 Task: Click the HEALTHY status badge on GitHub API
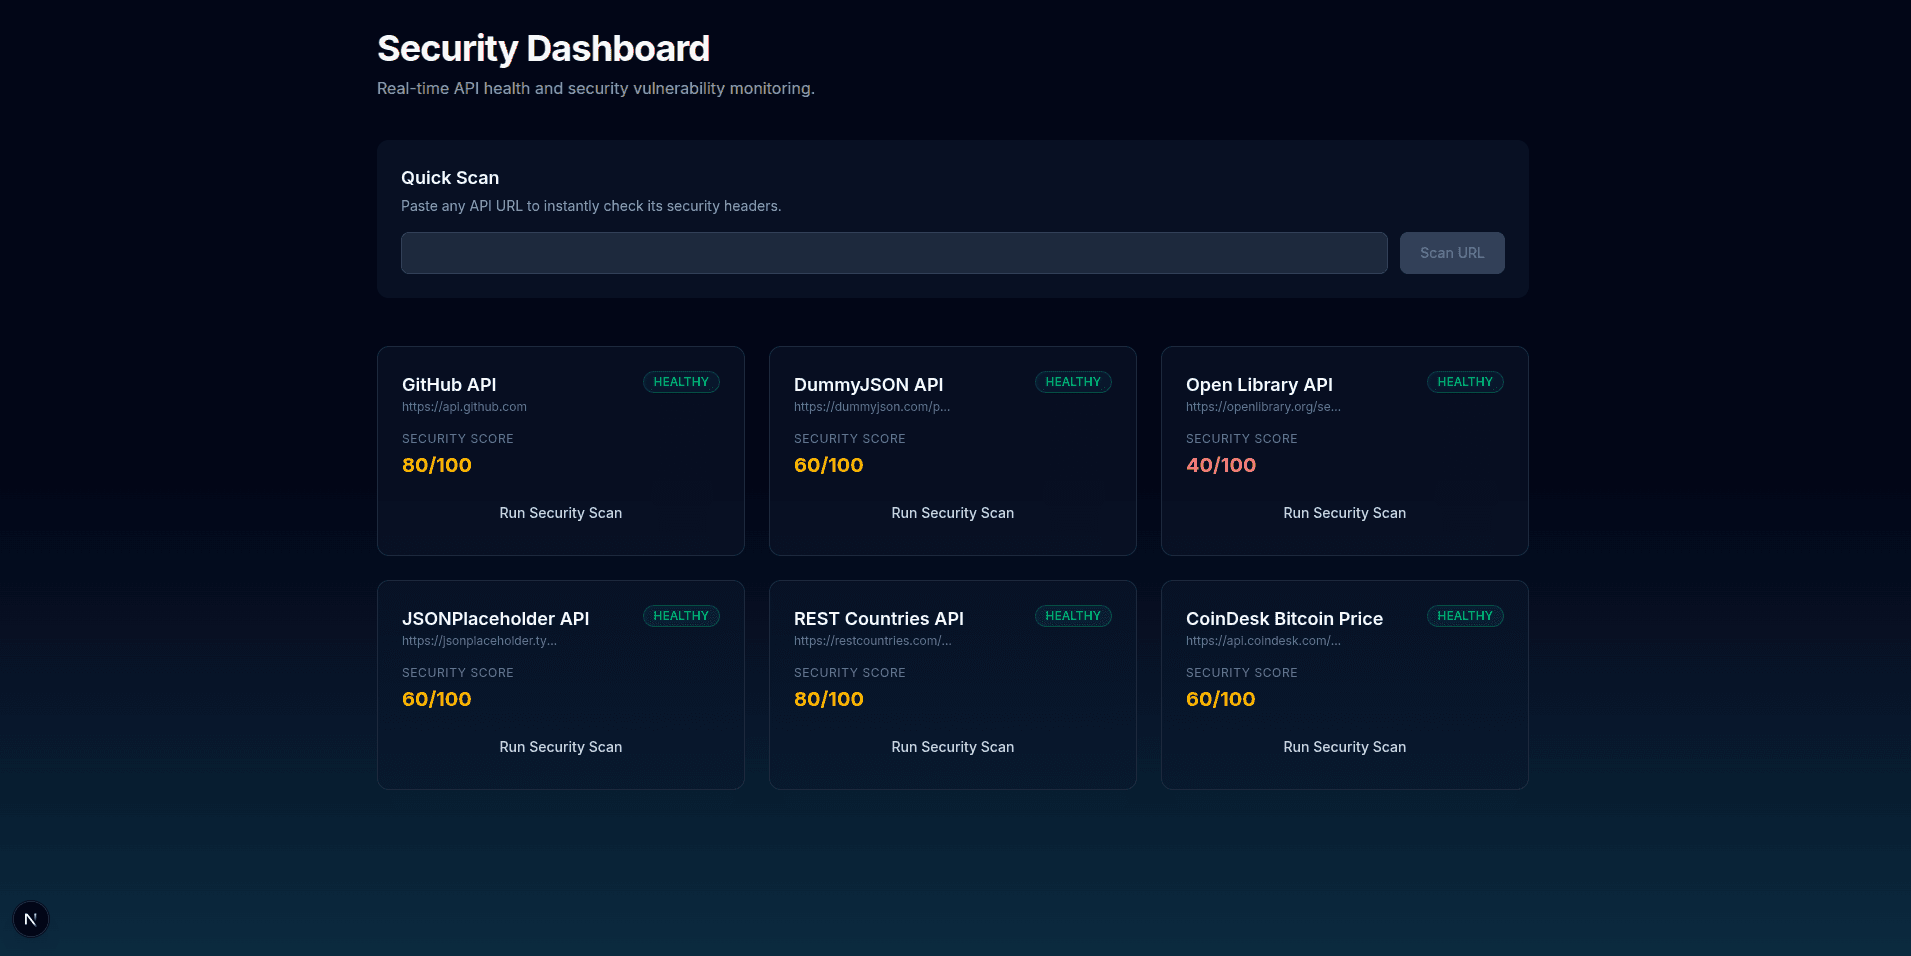(681, 381)
